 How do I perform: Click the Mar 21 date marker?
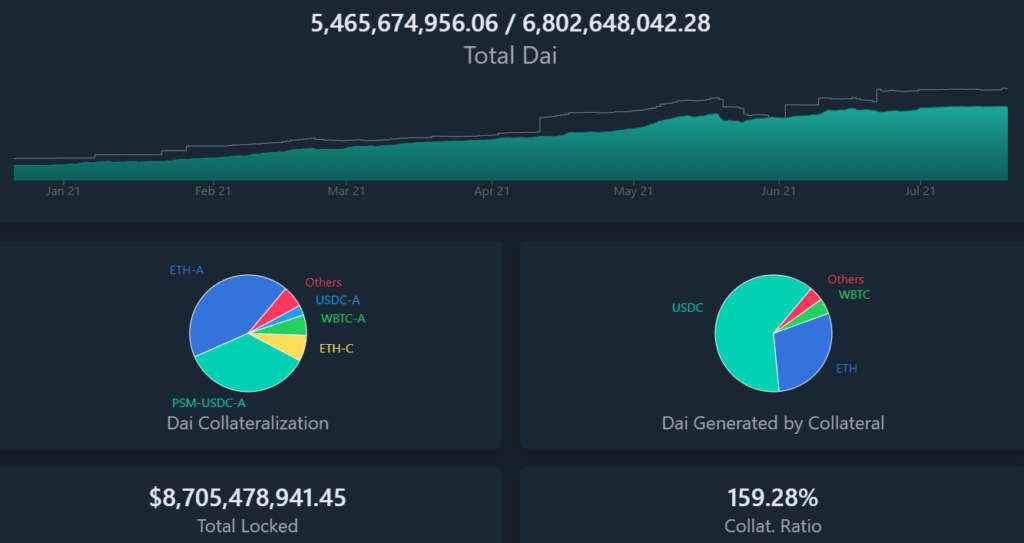346,191
